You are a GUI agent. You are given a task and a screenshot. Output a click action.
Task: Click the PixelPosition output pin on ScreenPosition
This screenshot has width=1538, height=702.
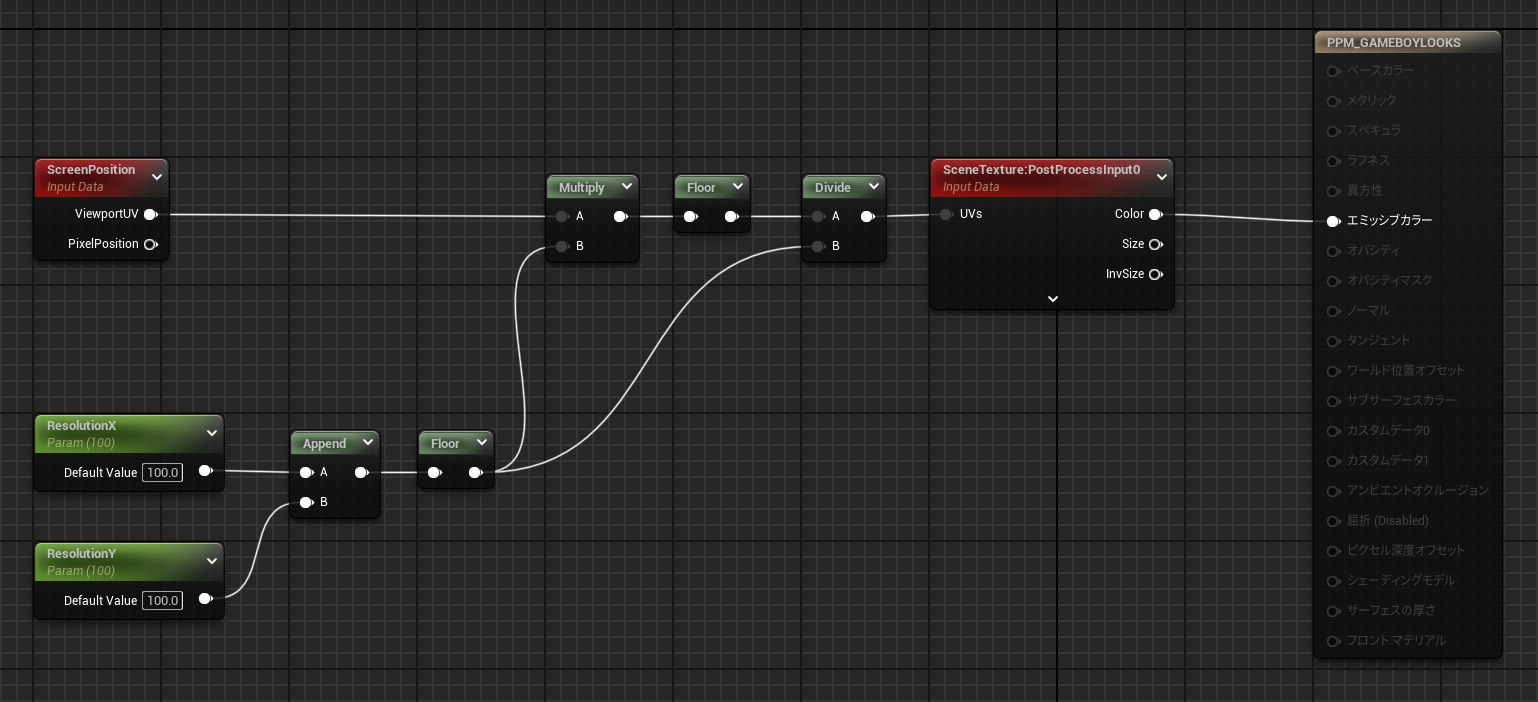pos(151,244)
